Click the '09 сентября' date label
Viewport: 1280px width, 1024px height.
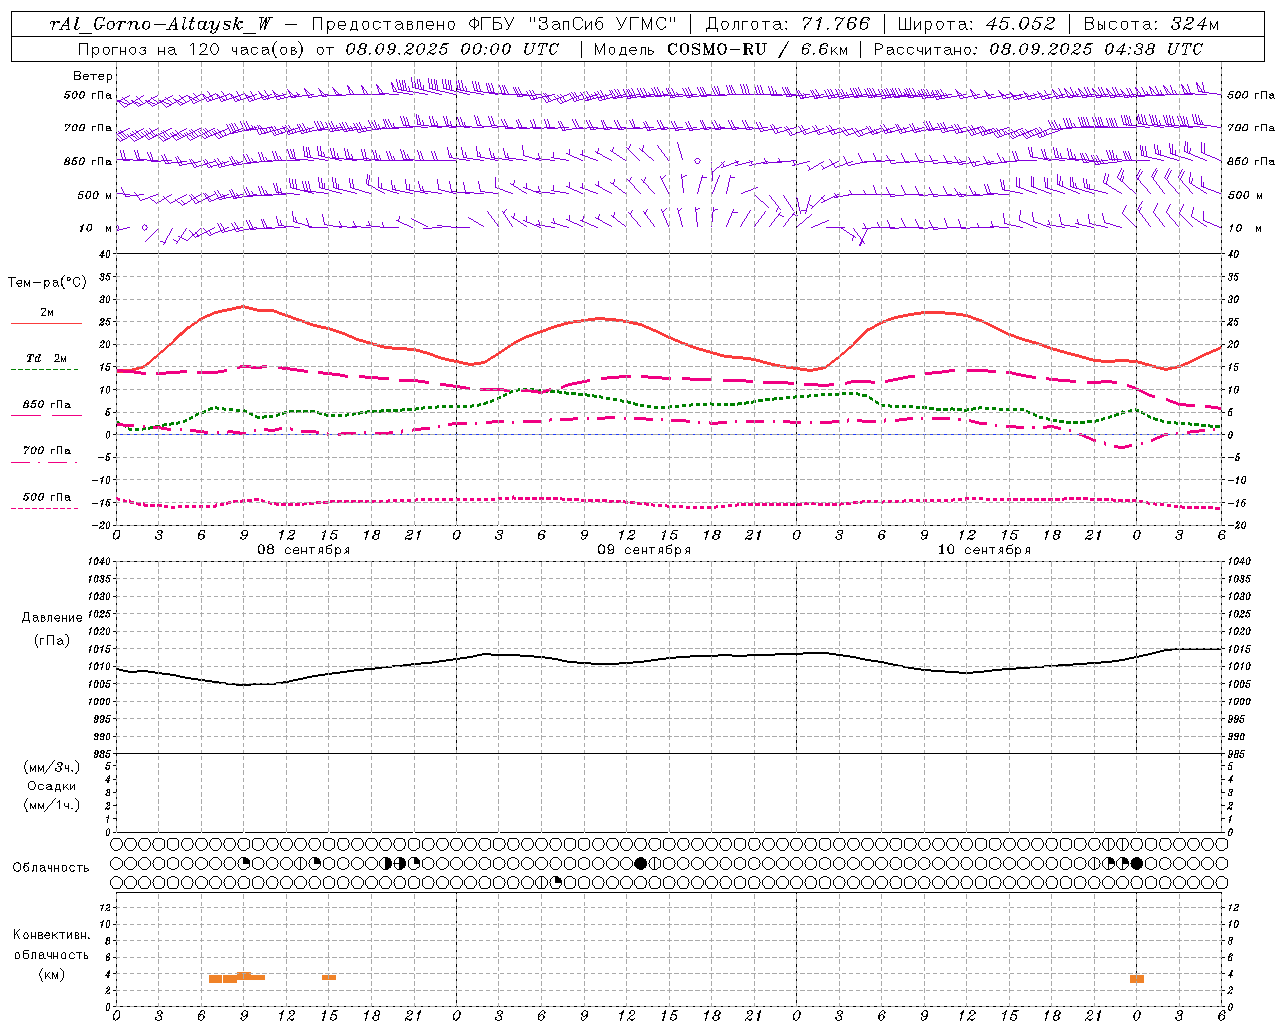pos(644,550)
